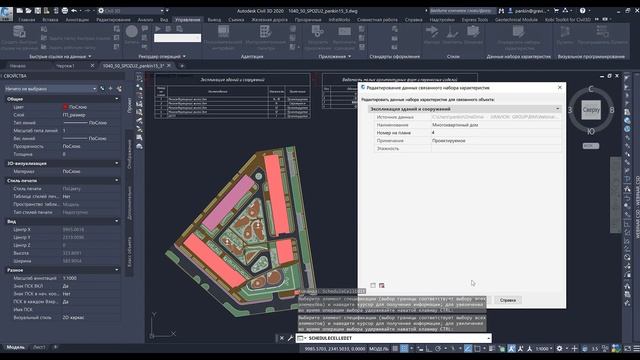Screen dimensions: 640x360
Task: Open annotation scale 1:1000 dropdown
Action: point(543,349)
